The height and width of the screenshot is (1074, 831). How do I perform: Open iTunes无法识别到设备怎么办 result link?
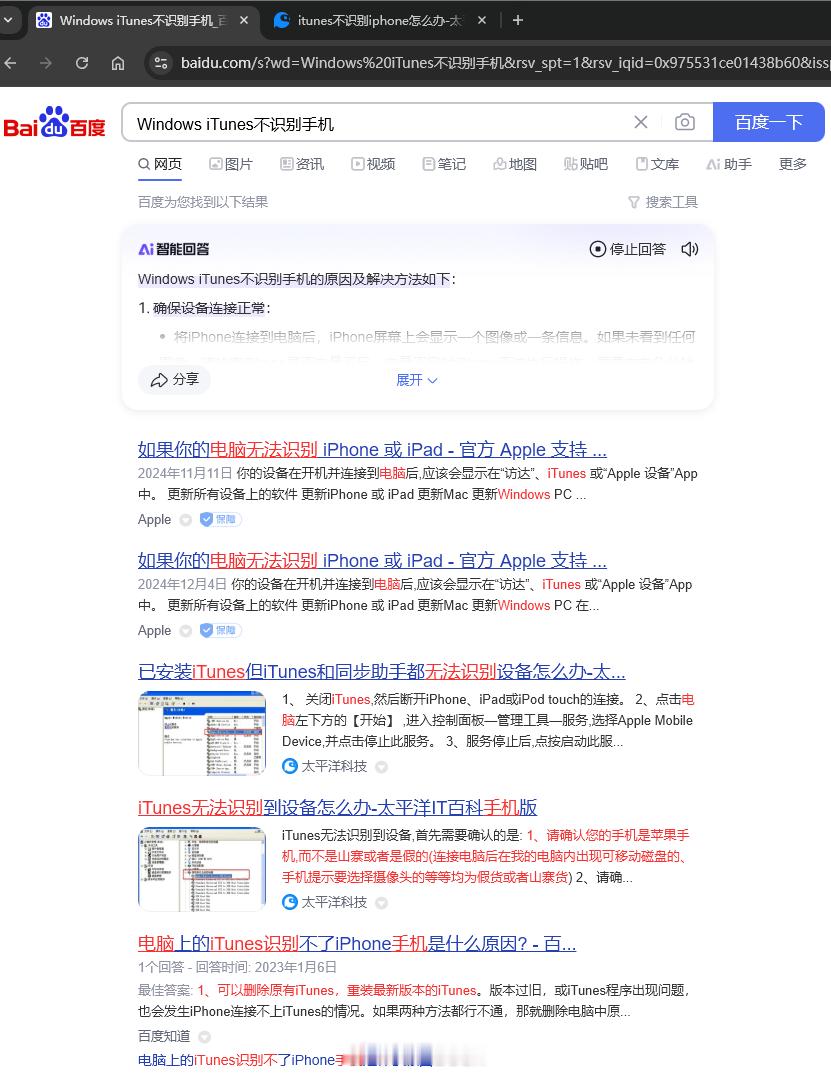337,808
